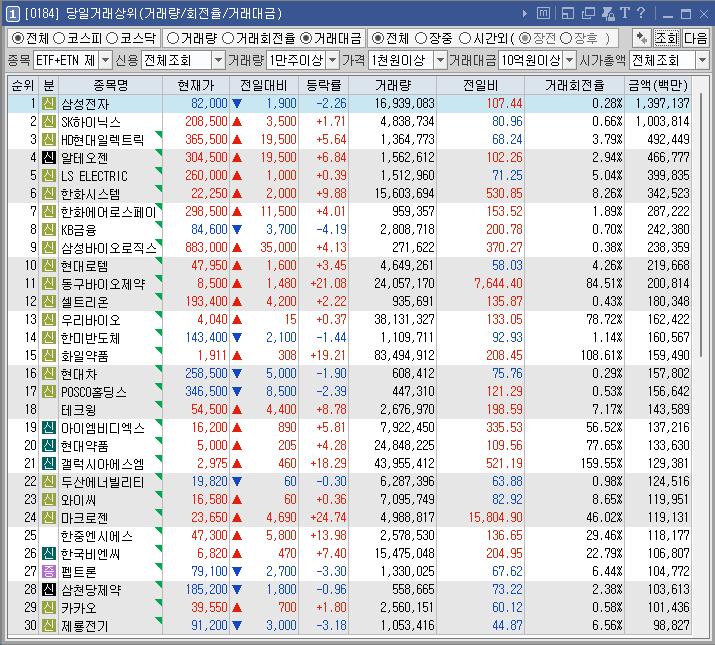
Task: Click the down-arrow indicator for KB금융
Action: pos(237,229)
